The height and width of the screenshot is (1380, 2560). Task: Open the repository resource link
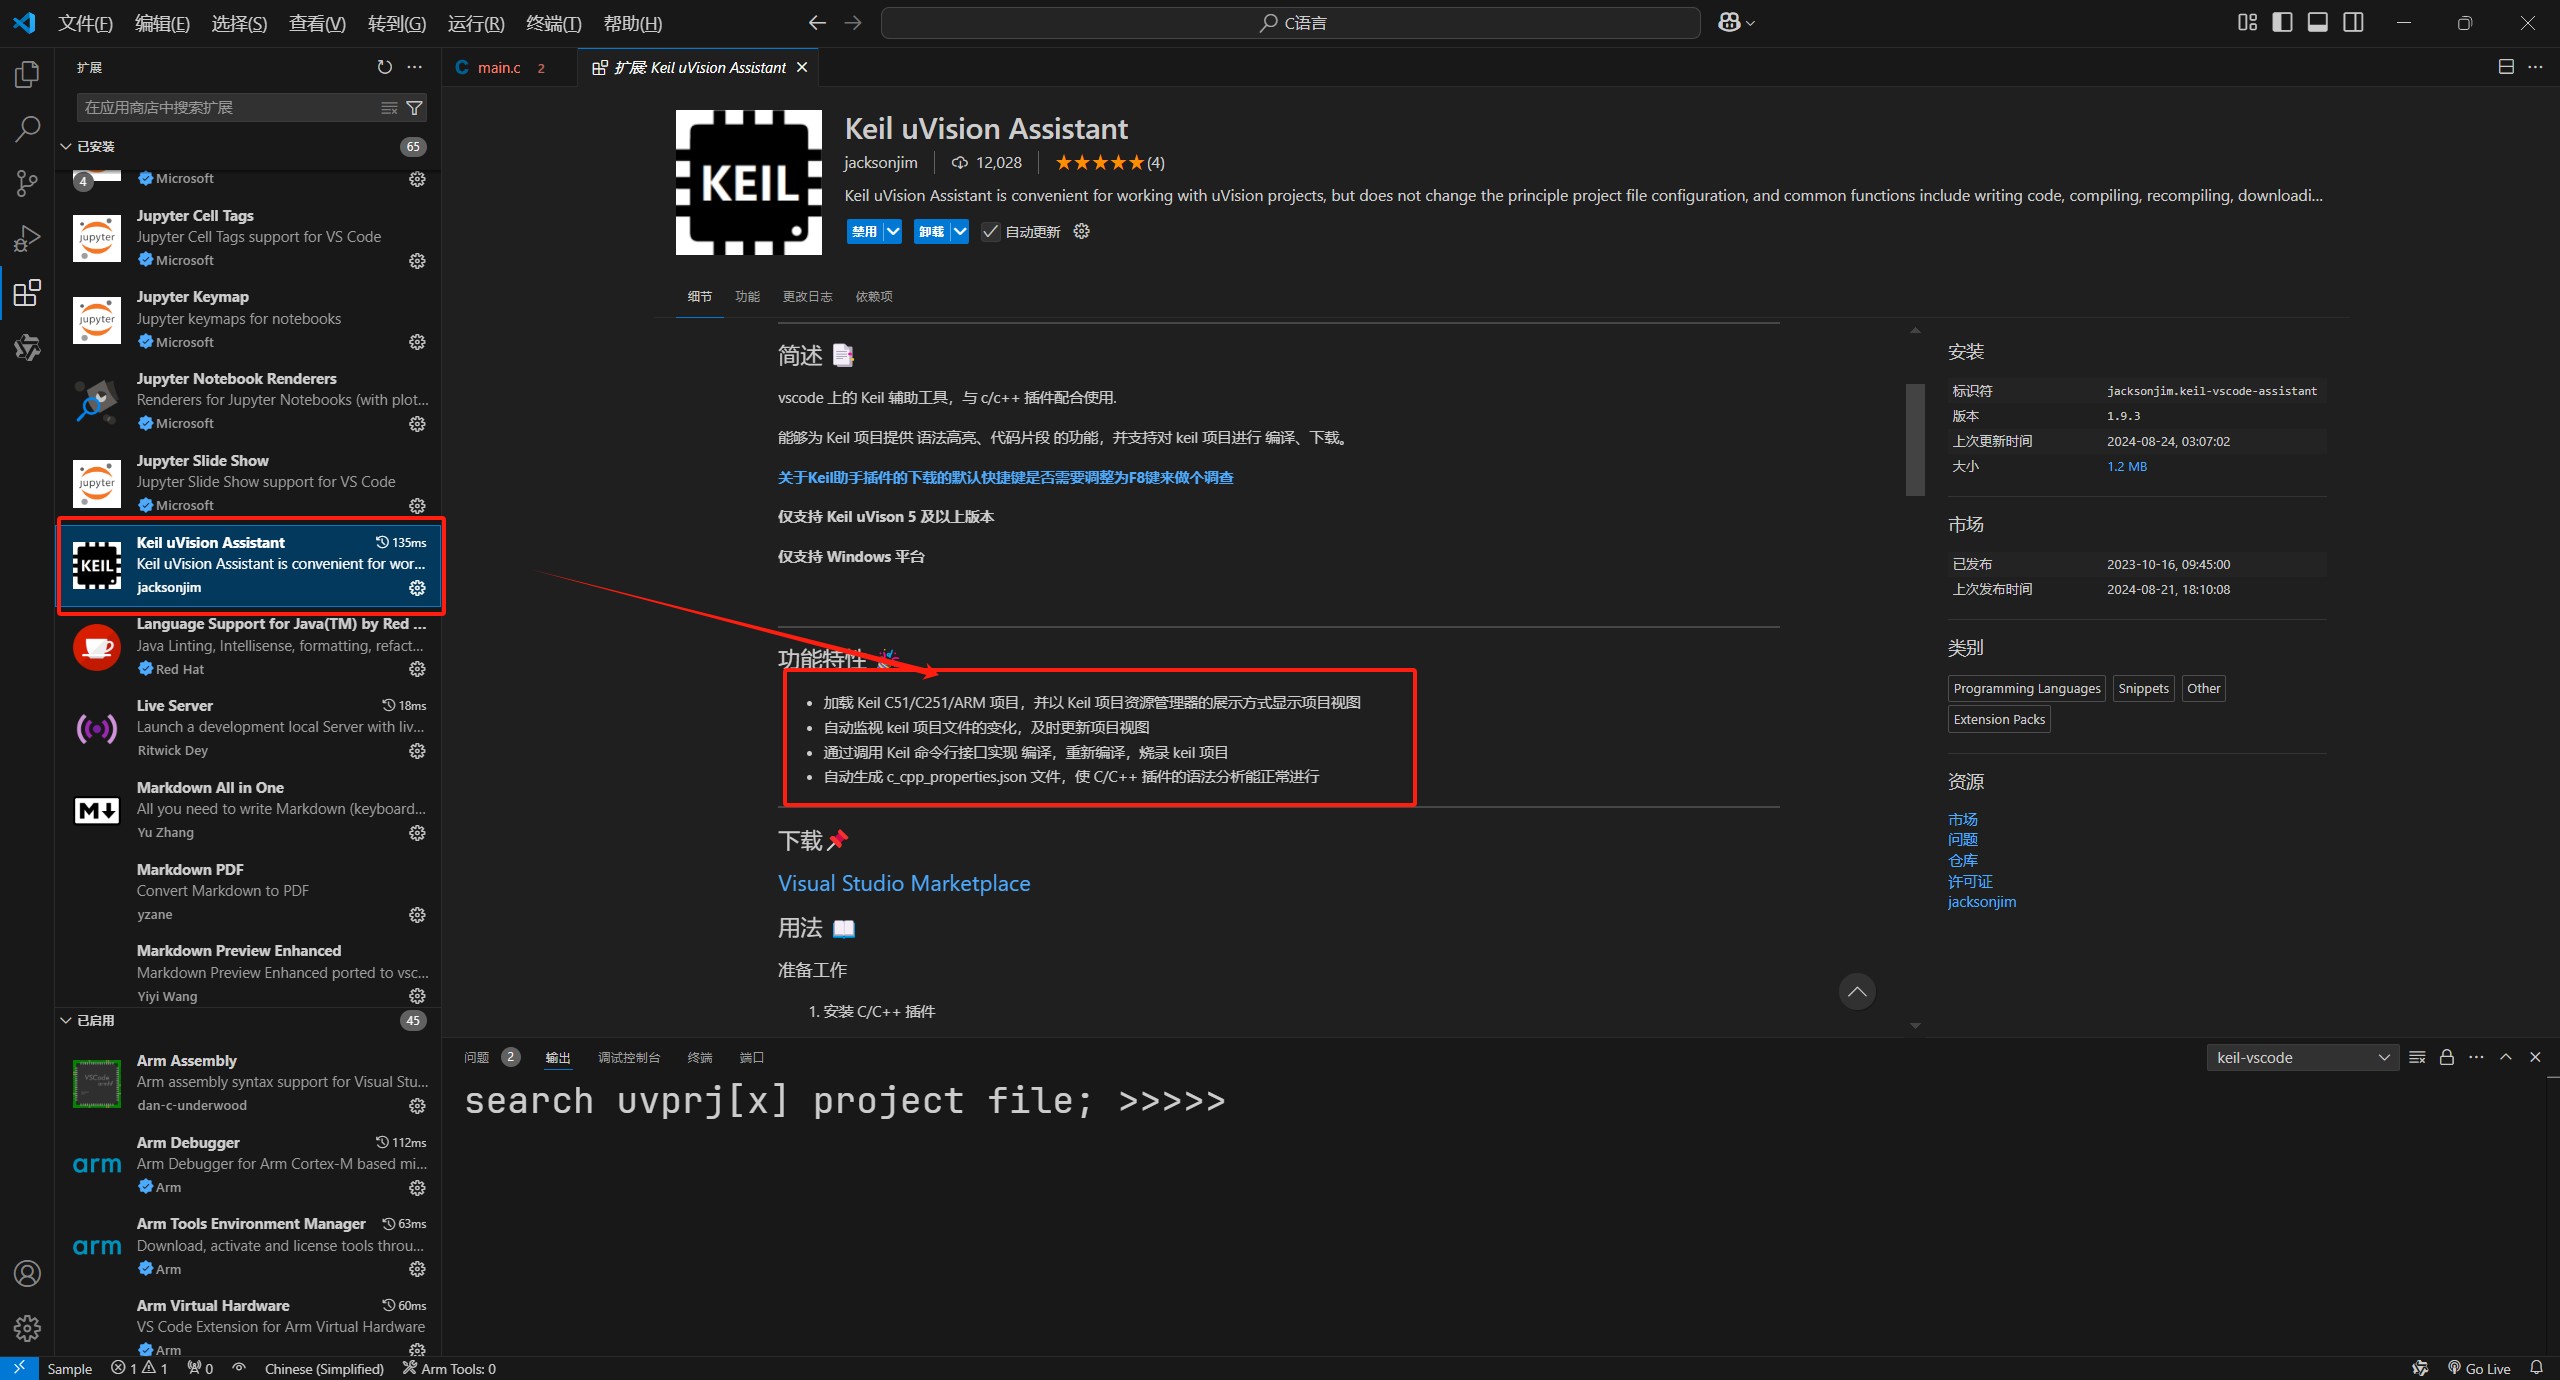(1963, 860)
